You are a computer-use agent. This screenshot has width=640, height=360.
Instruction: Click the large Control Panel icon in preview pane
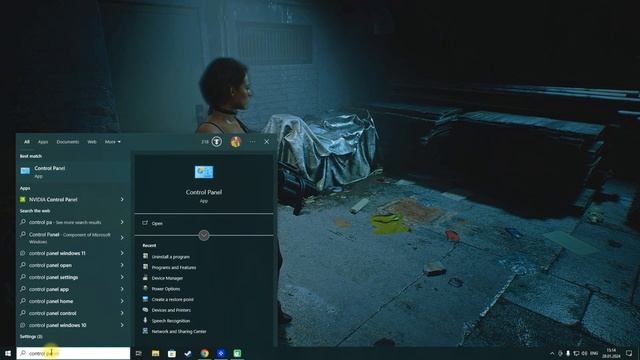point(204,172)
